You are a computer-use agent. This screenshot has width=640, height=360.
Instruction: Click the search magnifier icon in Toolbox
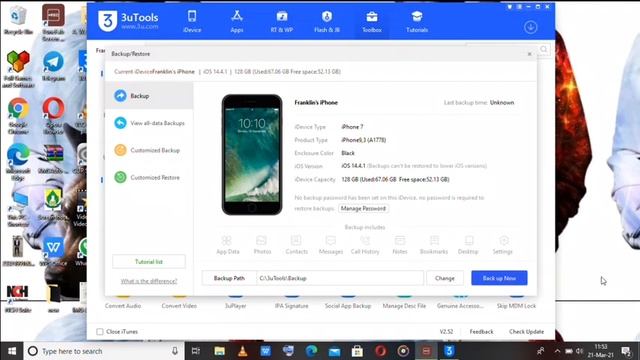pyautogui.click(x=544, y=49)
